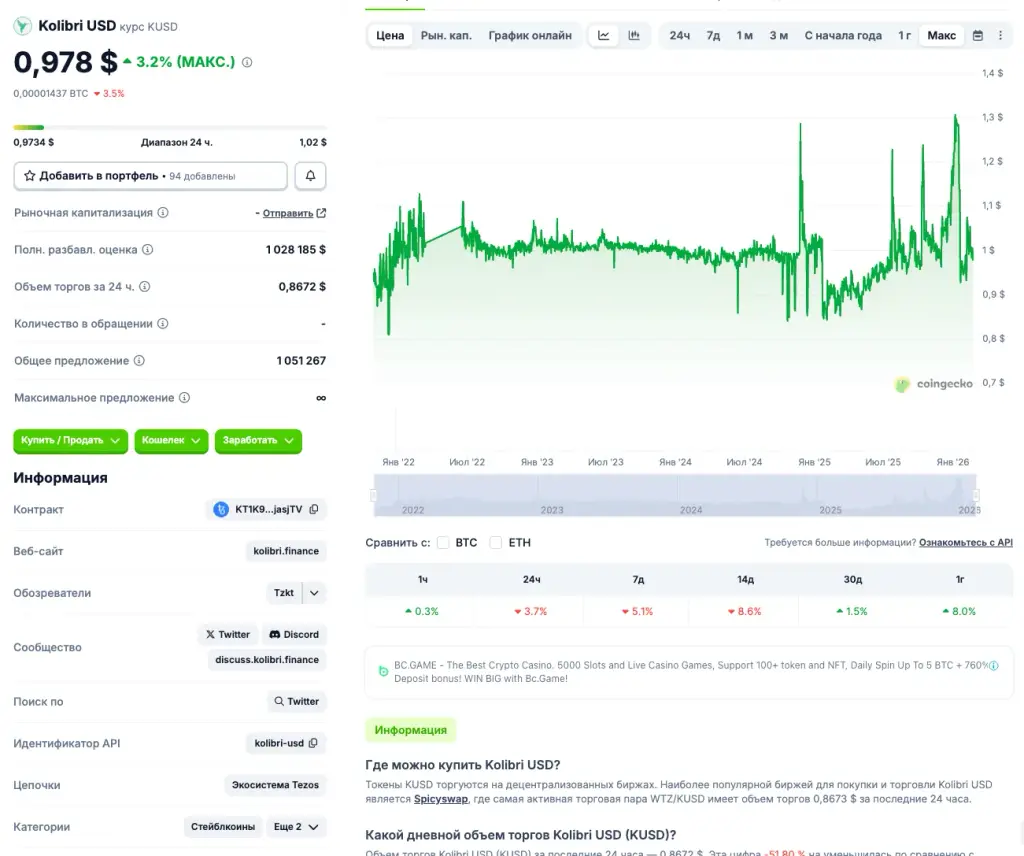The height and width of the screenshot is (856, 1024).
Task: Click the Стейблкоины category tag
Action: [223, 827]
